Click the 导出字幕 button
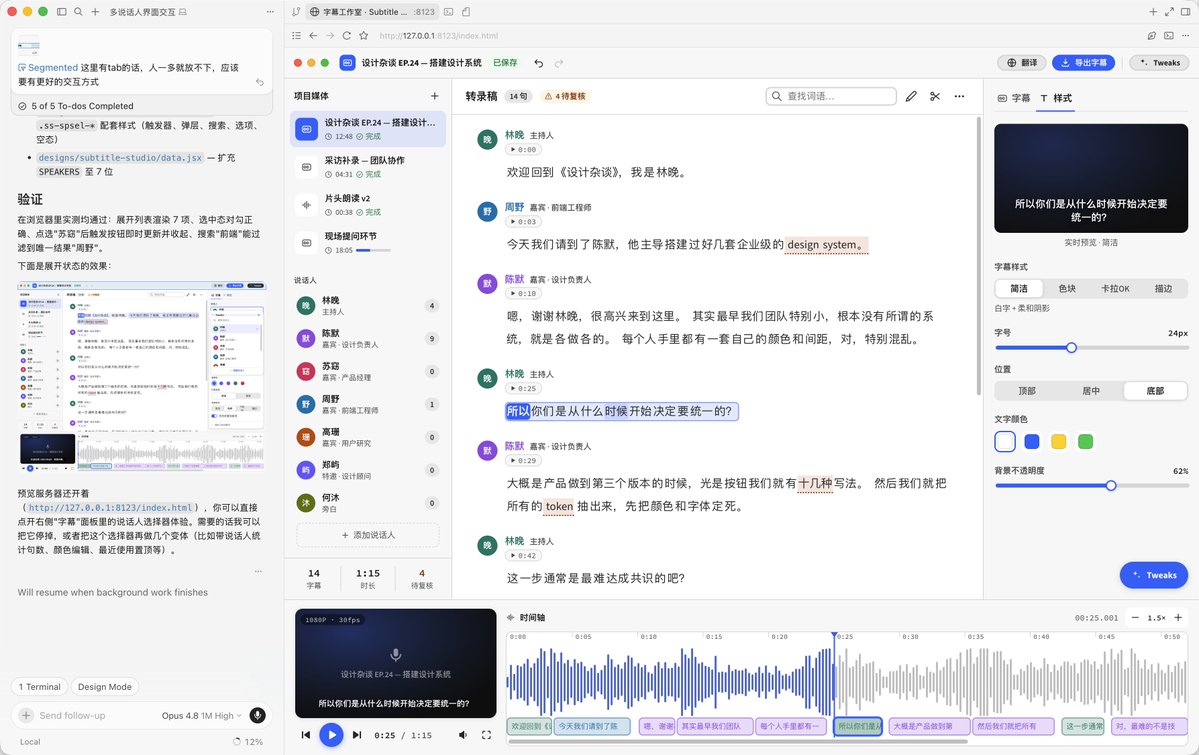 pos(1084,63)
